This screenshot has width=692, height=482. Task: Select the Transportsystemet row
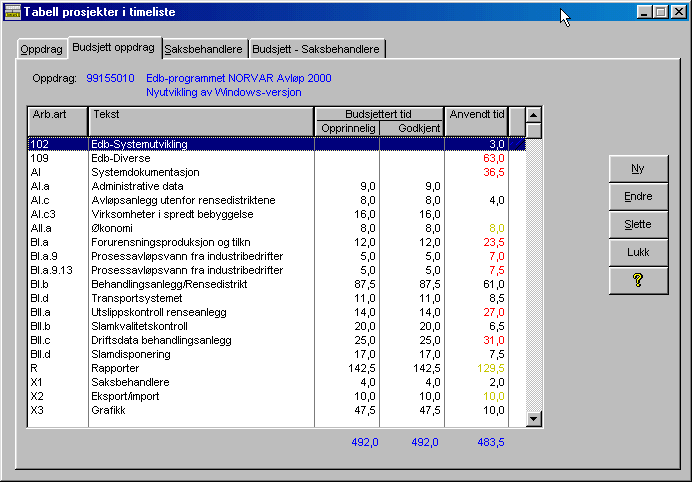tap(277, 298)
